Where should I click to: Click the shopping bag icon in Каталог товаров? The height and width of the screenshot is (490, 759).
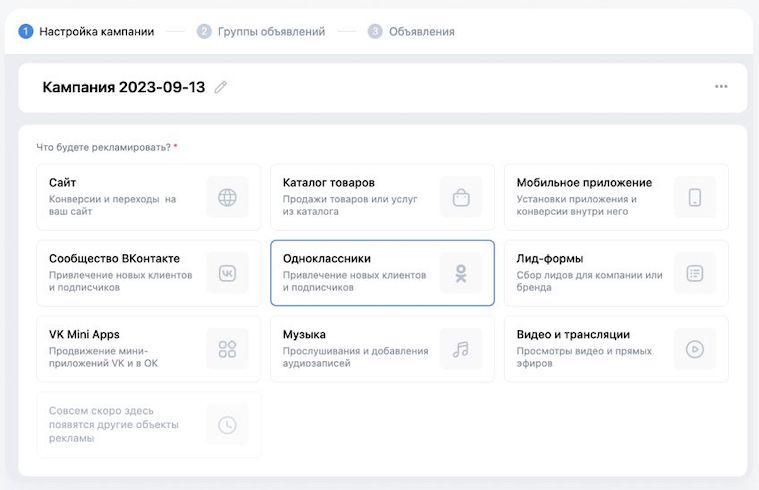click(x=461, y=197)
